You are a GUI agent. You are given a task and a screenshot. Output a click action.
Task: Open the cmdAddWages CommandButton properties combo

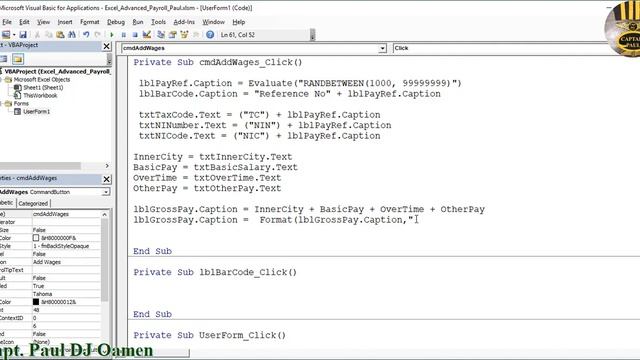tap(55, 192)
